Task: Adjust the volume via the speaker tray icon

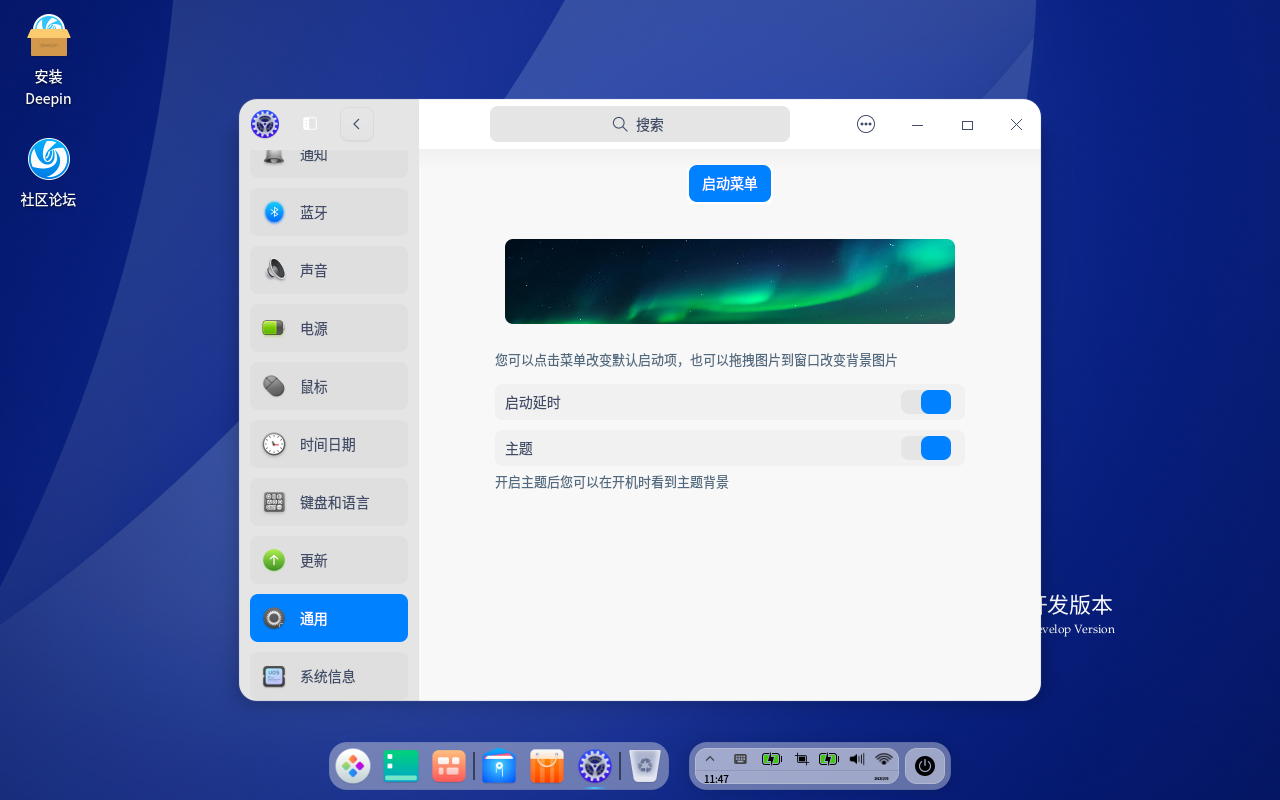Action: [x=856, y=759]
